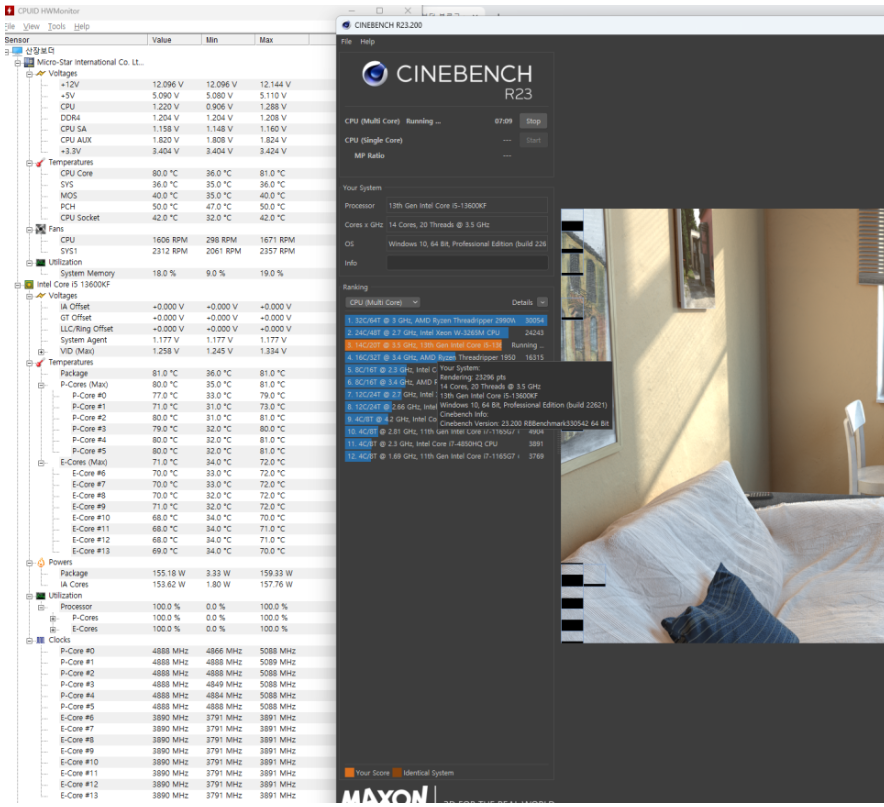
Task: Click the Clocks category icon
Action: click(x=41, y=640)
